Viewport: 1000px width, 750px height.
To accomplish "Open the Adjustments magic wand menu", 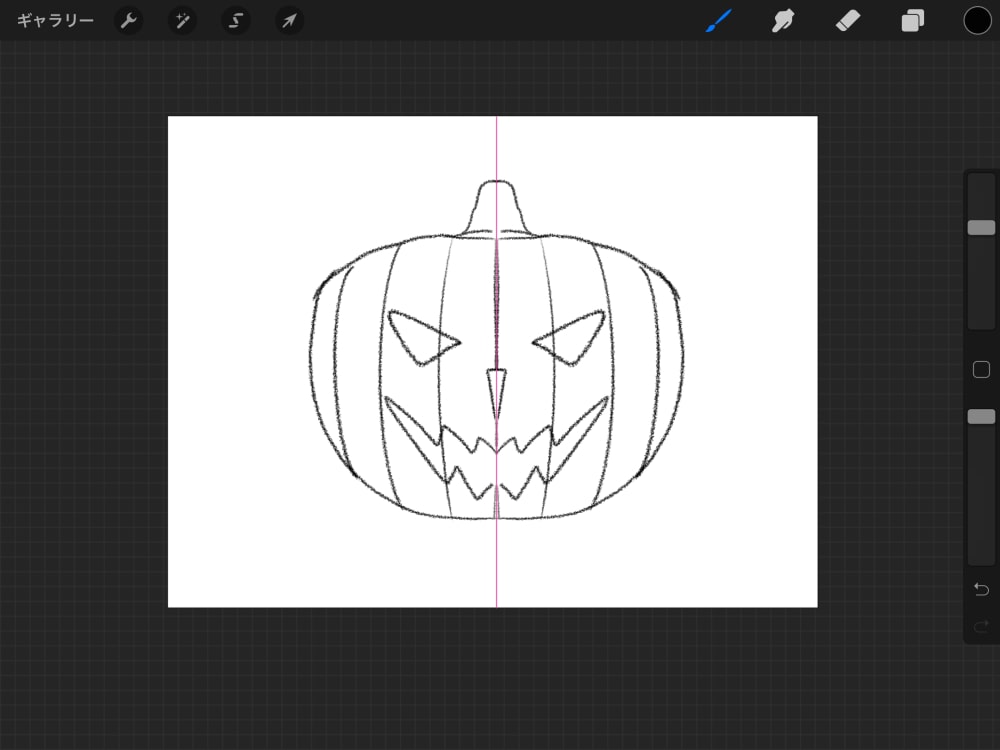I will tap(182, 20).
